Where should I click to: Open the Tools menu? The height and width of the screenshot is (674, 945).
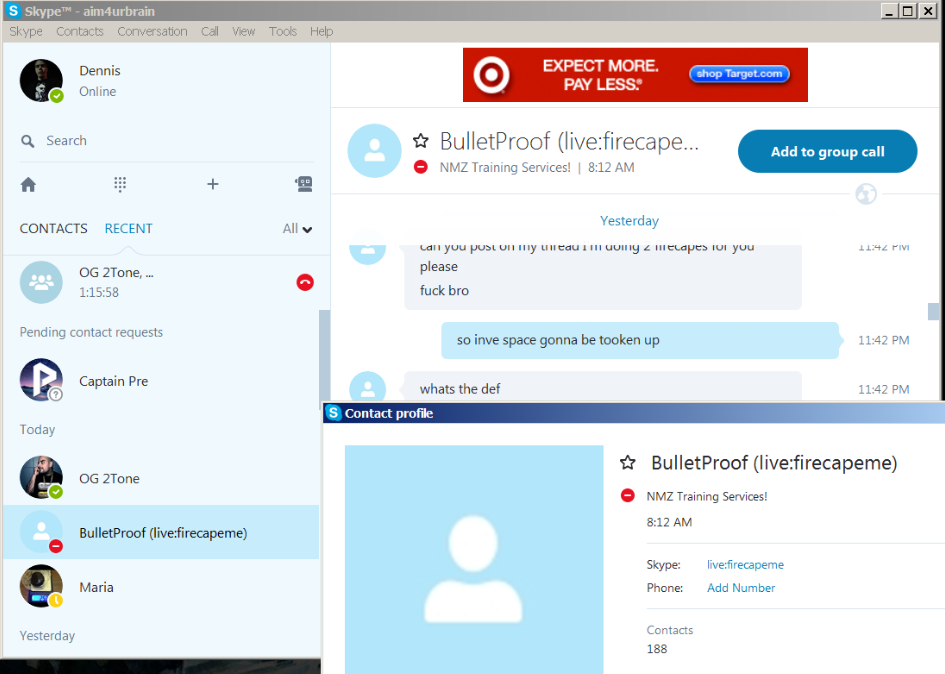283,31
